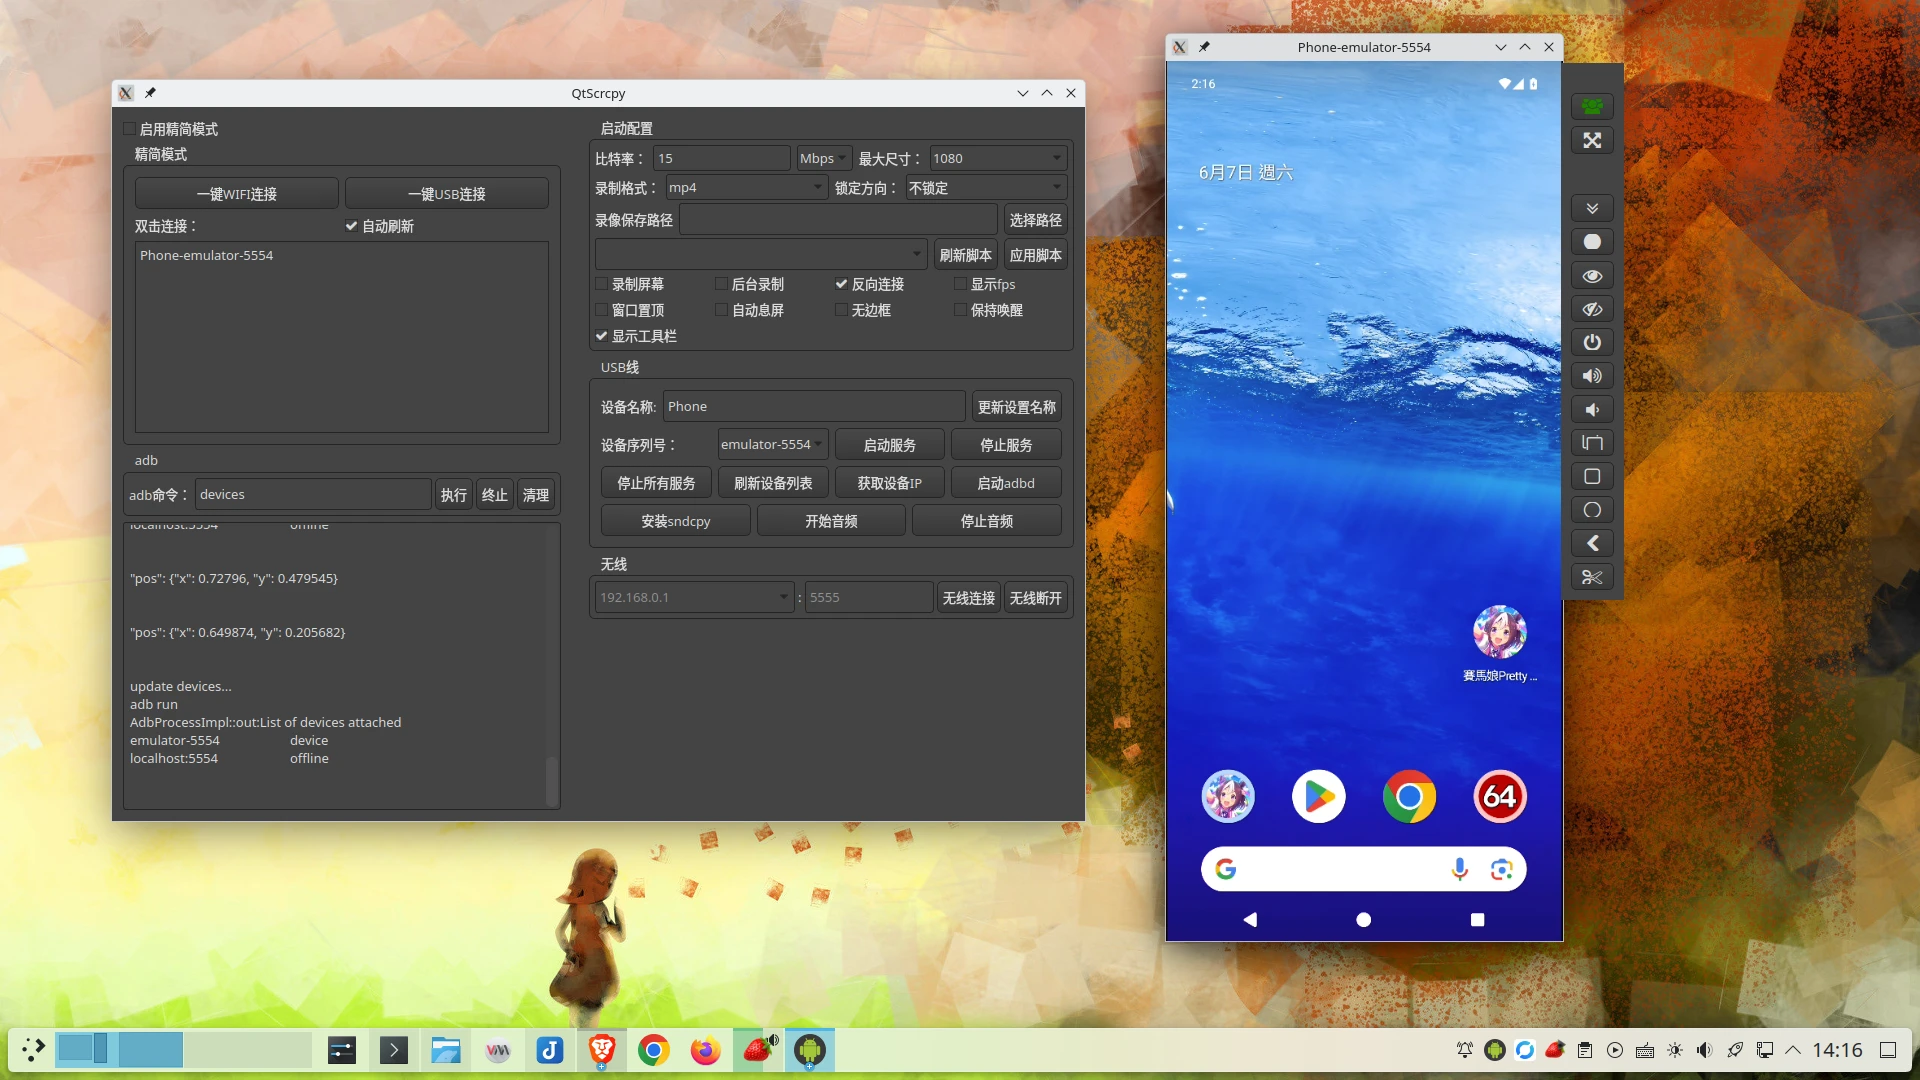
Task: Select Phone-emulator-5554 in the device list
Action: [207, 255]
